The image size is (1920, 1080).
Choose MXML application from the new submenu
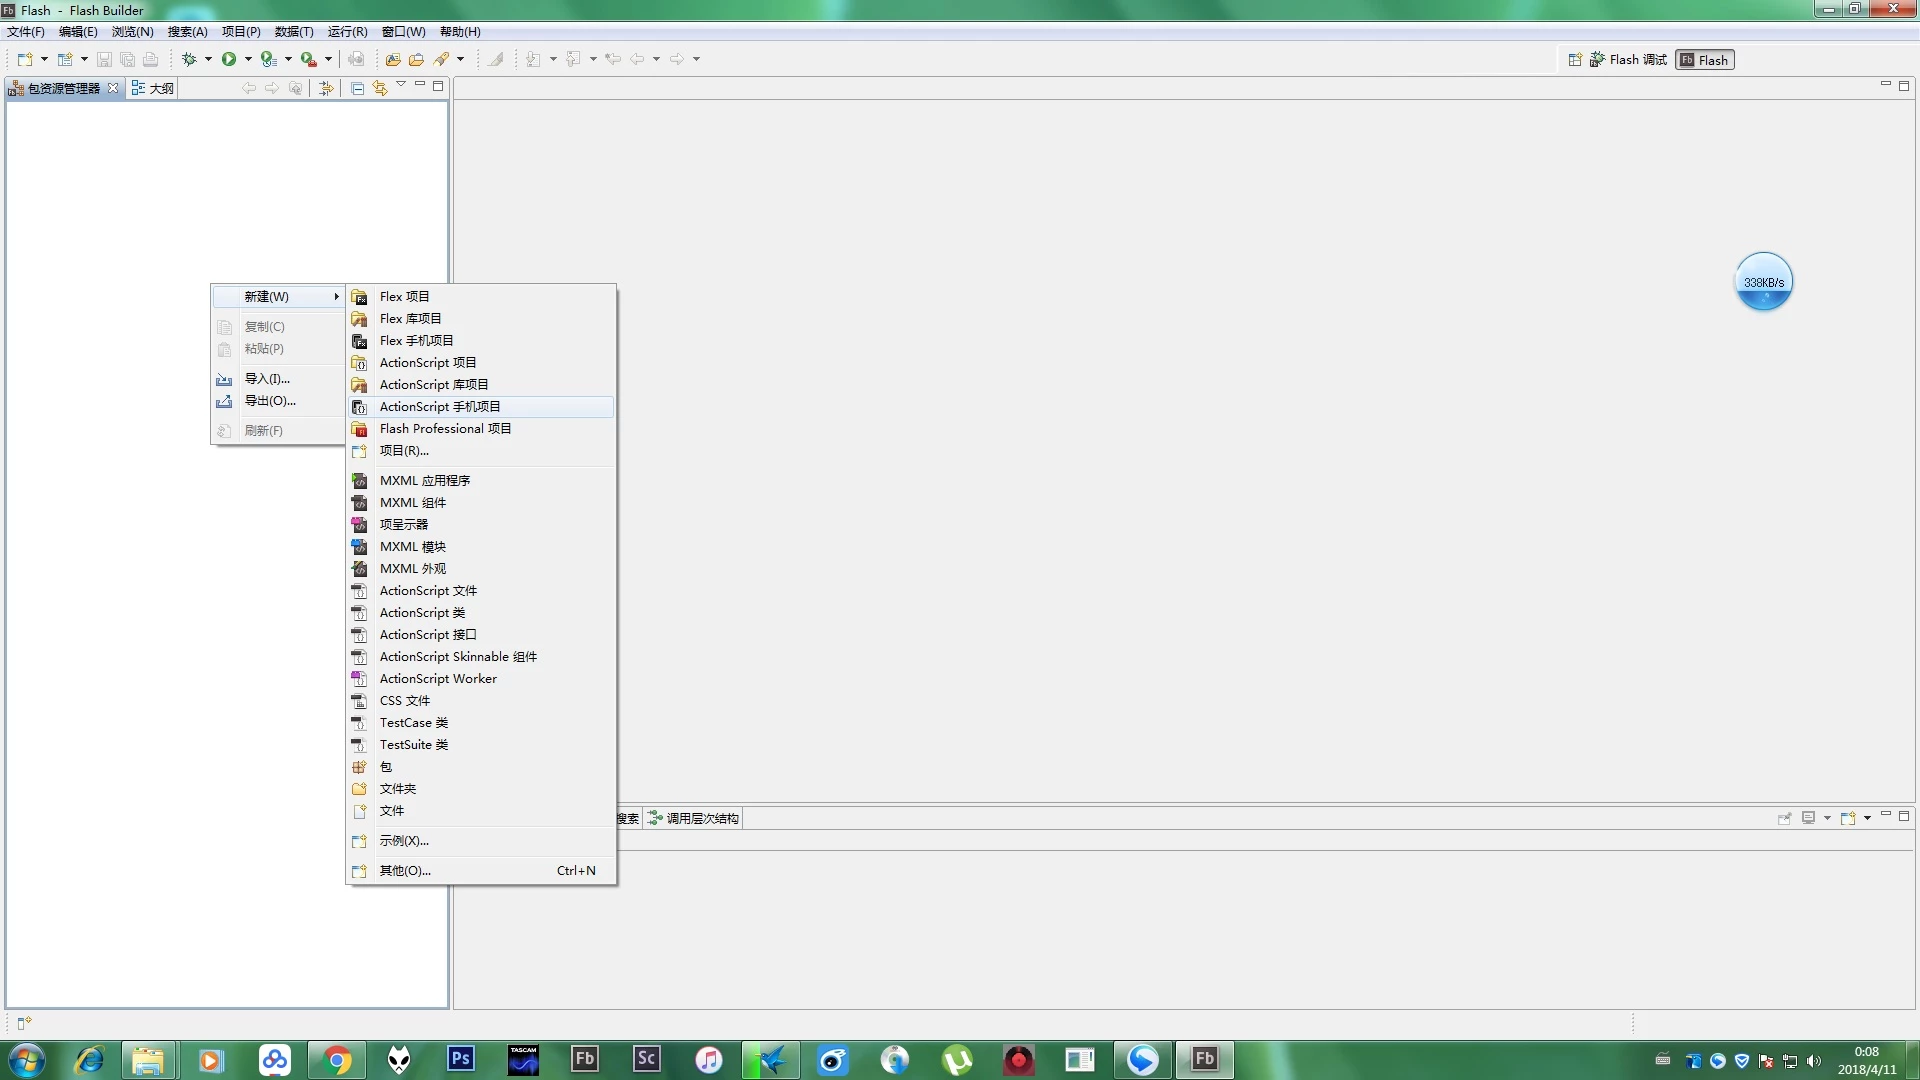click(425, 481)
